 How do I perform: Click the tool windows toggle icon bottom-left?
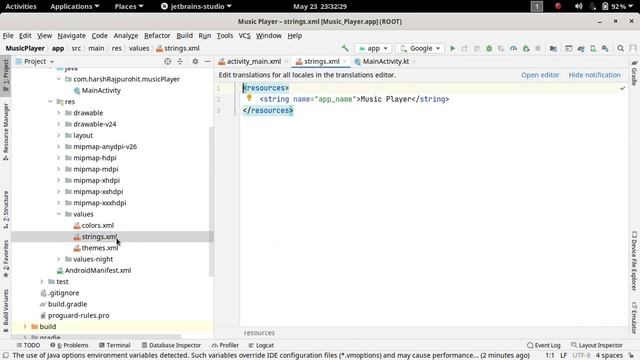(5, 356)
